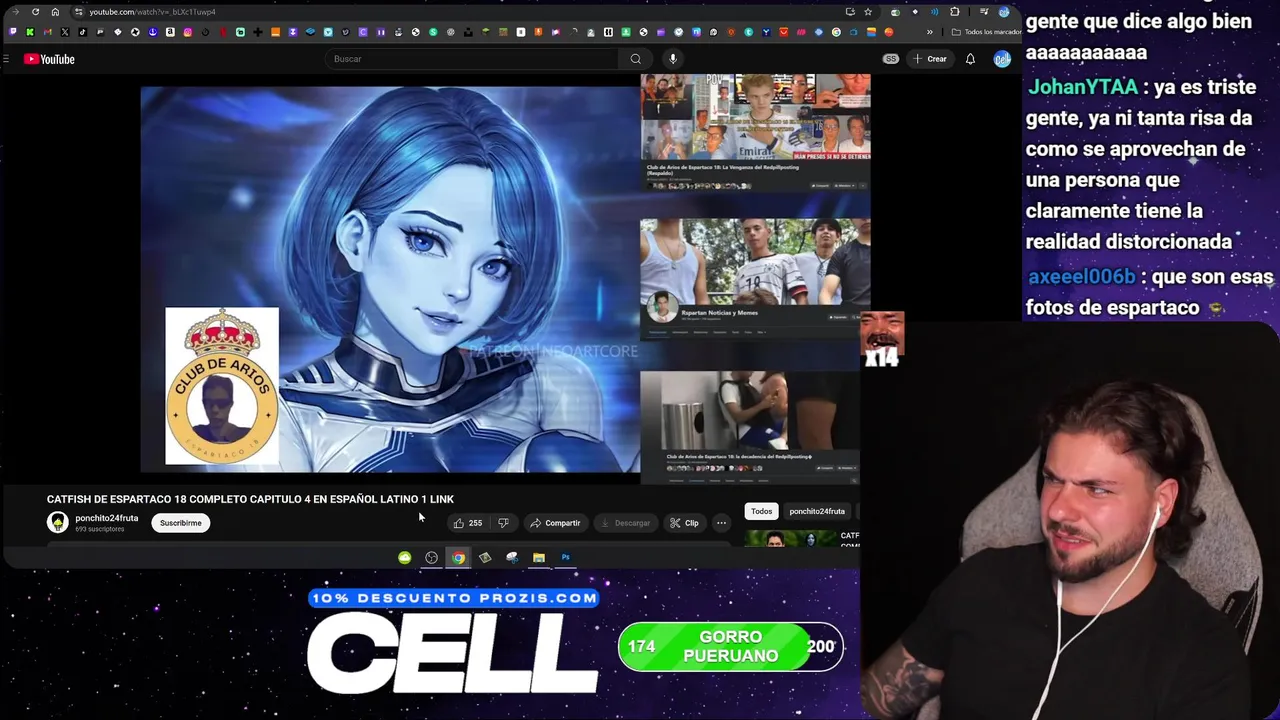Click axeeel006b username in chat
Screen dimensions: 1280x720
pyautogui.click(x=1082, y=277)
